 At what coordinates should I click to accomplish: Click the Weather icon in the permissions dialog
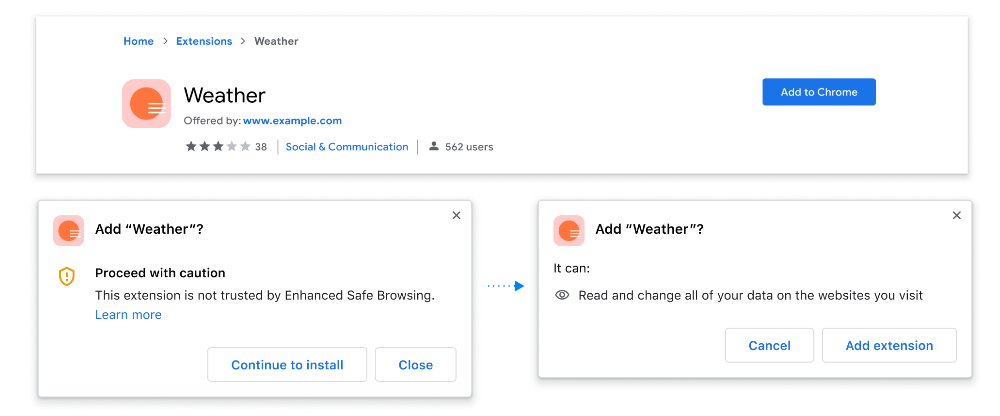point(569,230)
